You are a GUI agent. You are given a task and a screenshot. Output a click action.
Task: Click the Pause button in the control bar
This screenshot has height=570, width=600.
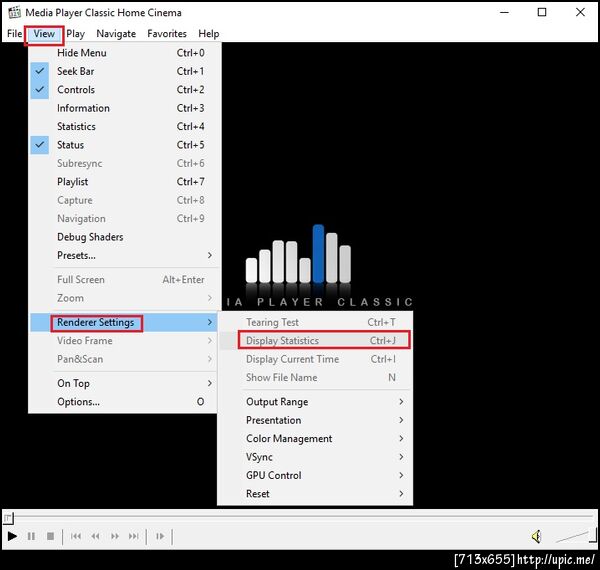click(31, 536)
